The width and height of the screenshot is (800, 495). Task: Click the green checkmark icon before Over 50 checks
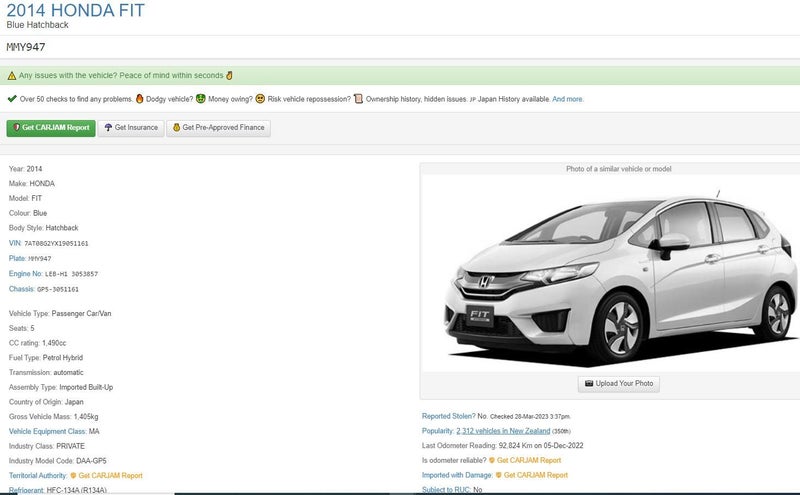[12, 98]
